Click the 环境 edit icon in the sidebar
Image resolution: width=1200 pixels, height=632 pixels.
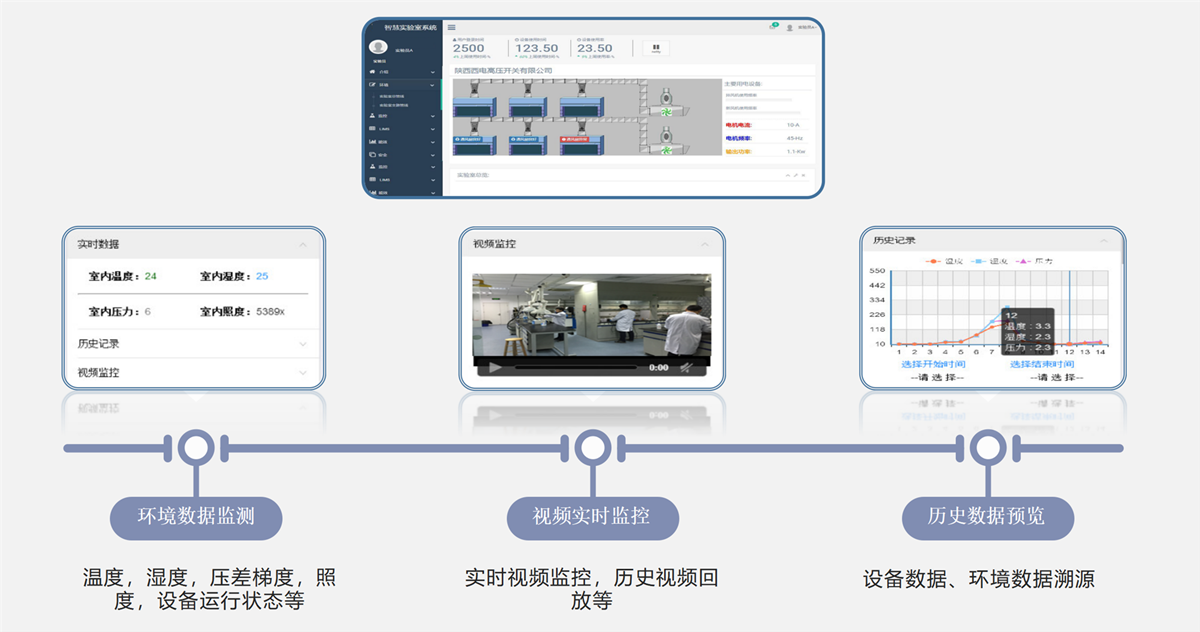pos(372,85)
